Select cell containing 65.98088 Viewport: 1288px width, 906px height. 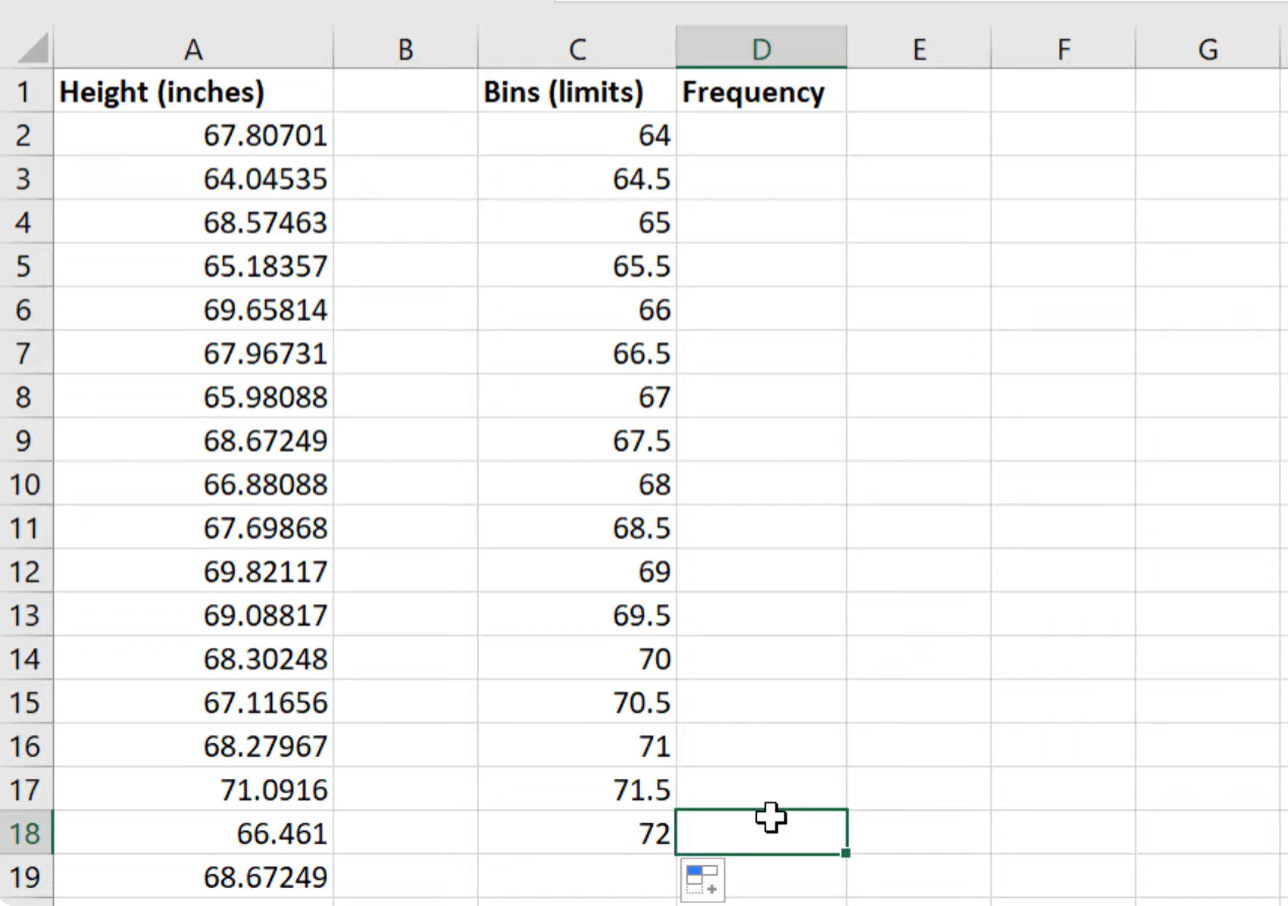[193, 397]
